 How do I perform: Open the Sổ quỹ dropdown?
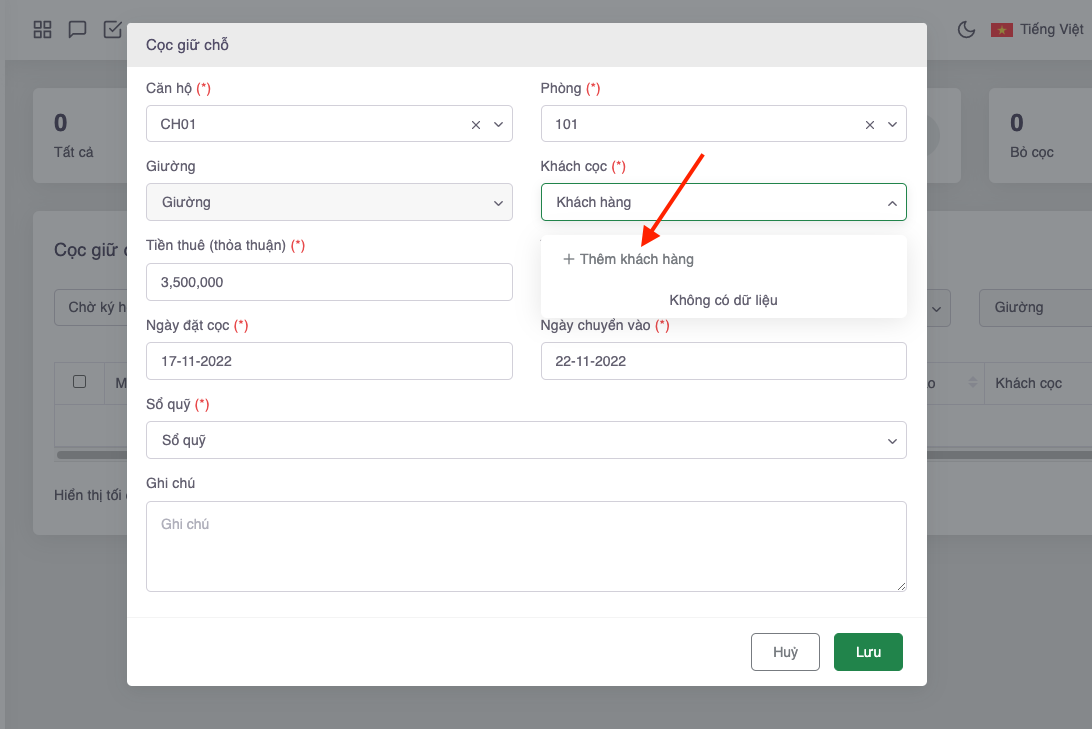click(x=526, y=440)
